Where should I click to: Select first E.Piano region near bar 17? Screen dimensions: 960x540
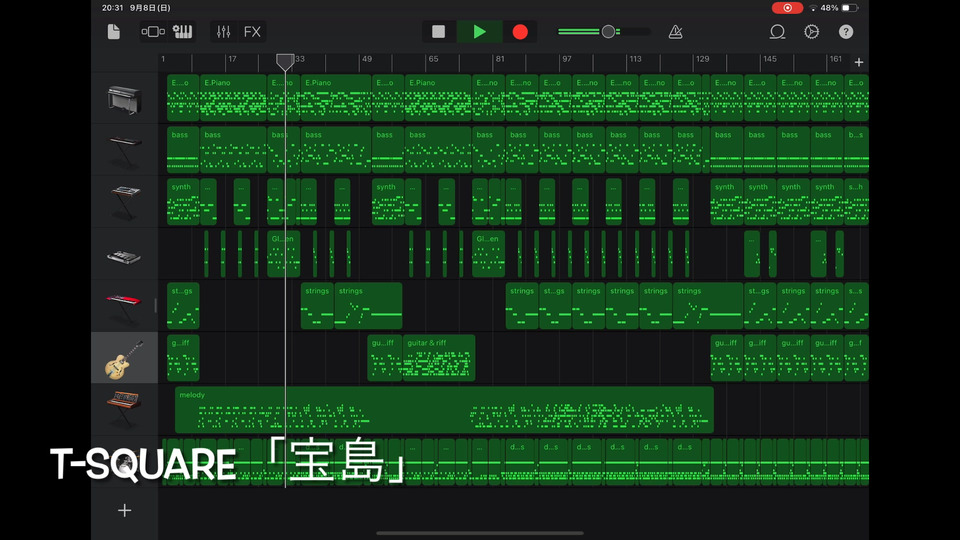click(x=233, y=98)
